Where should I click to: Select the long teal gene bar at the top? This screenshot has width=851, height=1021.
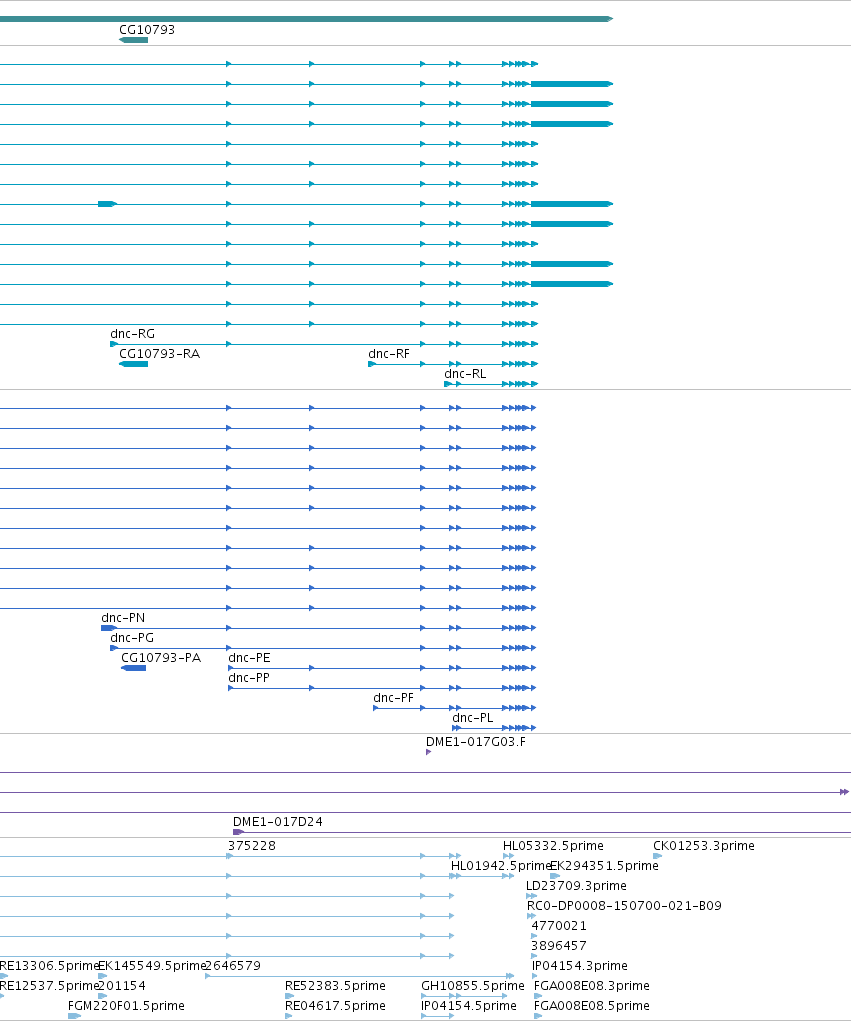tap(306, 19)
